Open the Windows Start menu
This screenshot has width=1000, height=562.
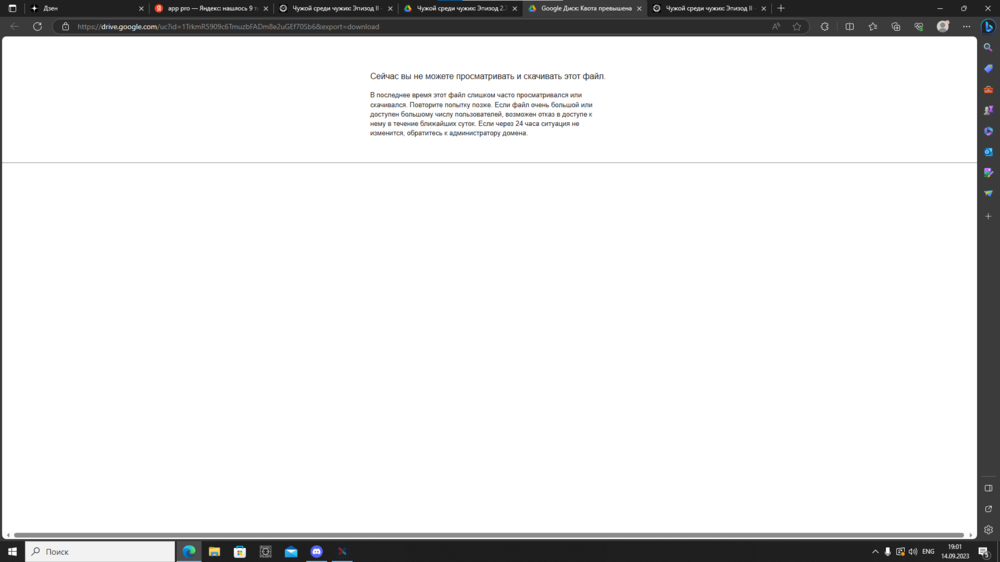(x=12, y=551)
